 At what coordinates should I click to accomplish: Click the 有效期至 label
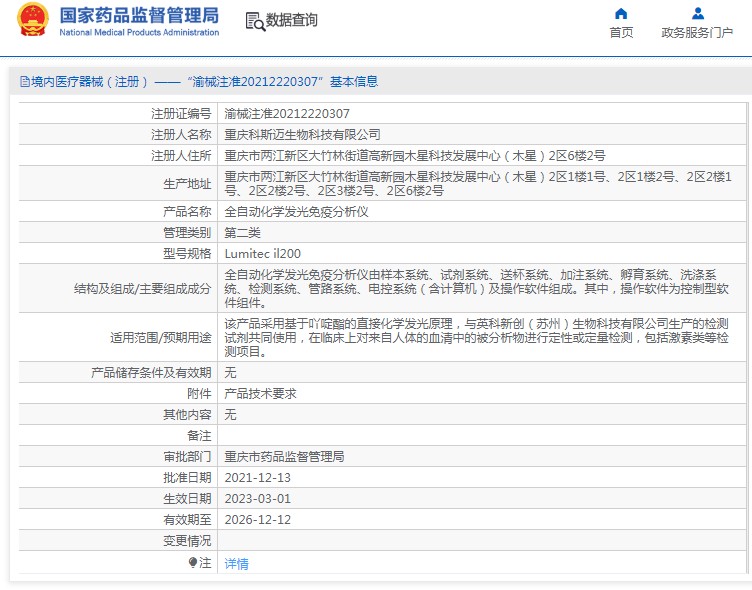(187, 519)
